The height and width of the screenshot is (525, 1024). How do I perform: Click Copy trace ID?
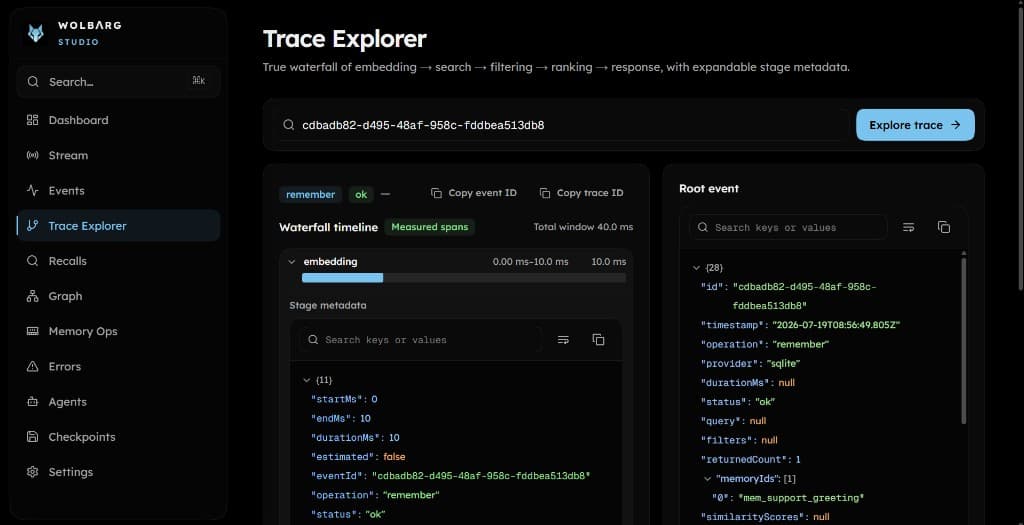click(581, 193)
